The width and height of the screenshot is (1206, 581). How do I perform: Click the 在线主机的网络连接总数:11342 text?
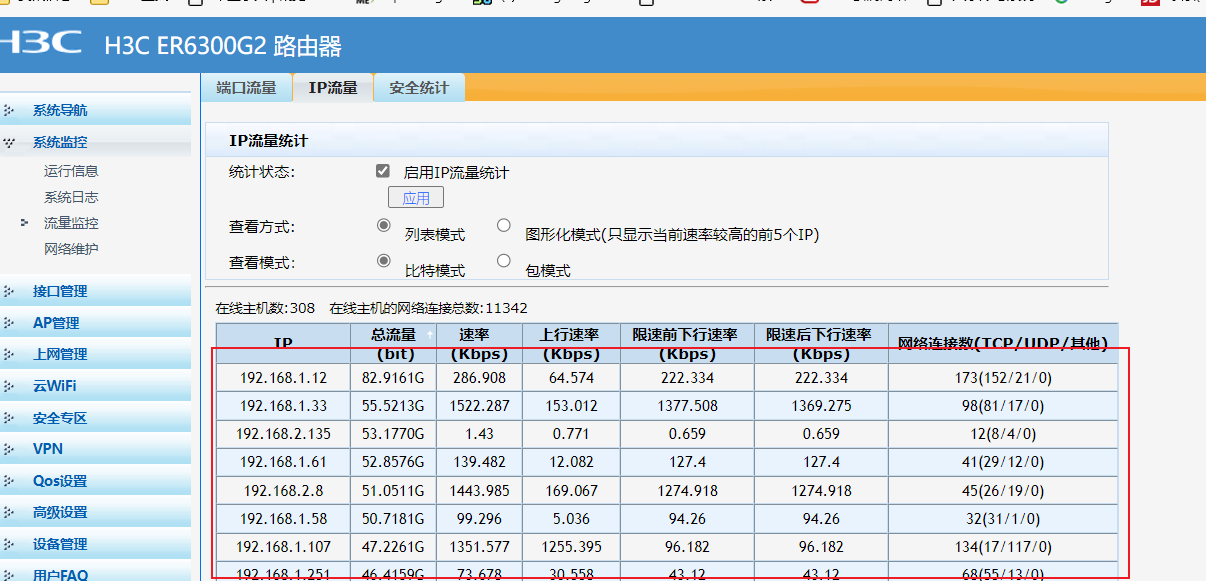pyautogui.click(x=428, y=308)
